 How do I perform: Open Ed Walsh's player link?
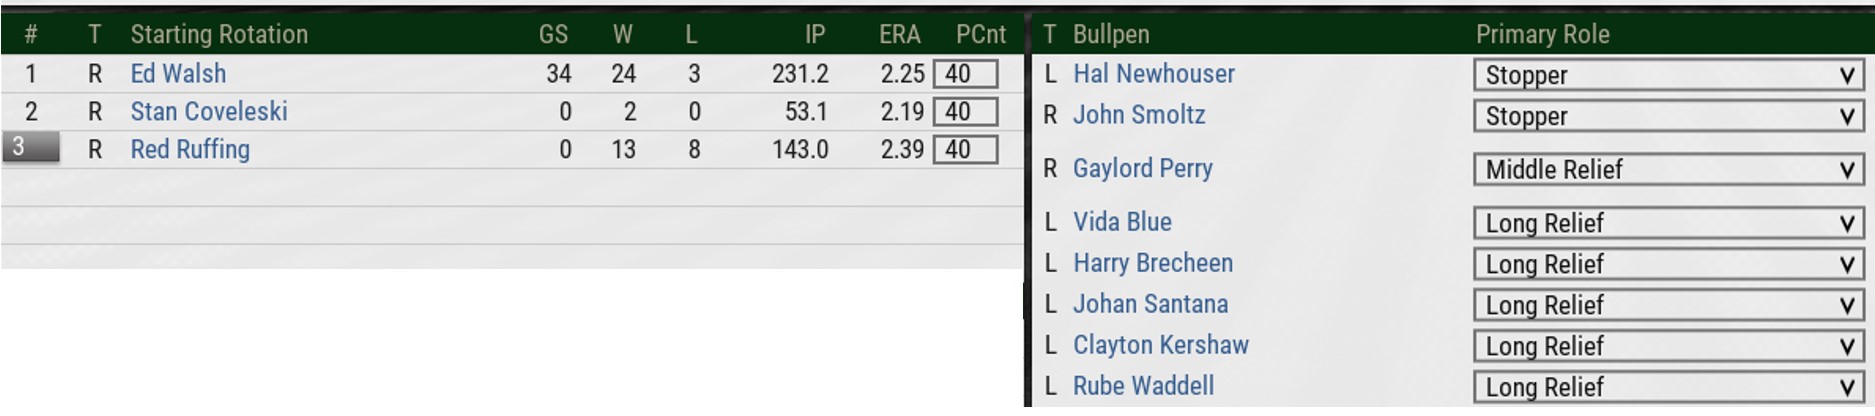click(x=178, y=74)
